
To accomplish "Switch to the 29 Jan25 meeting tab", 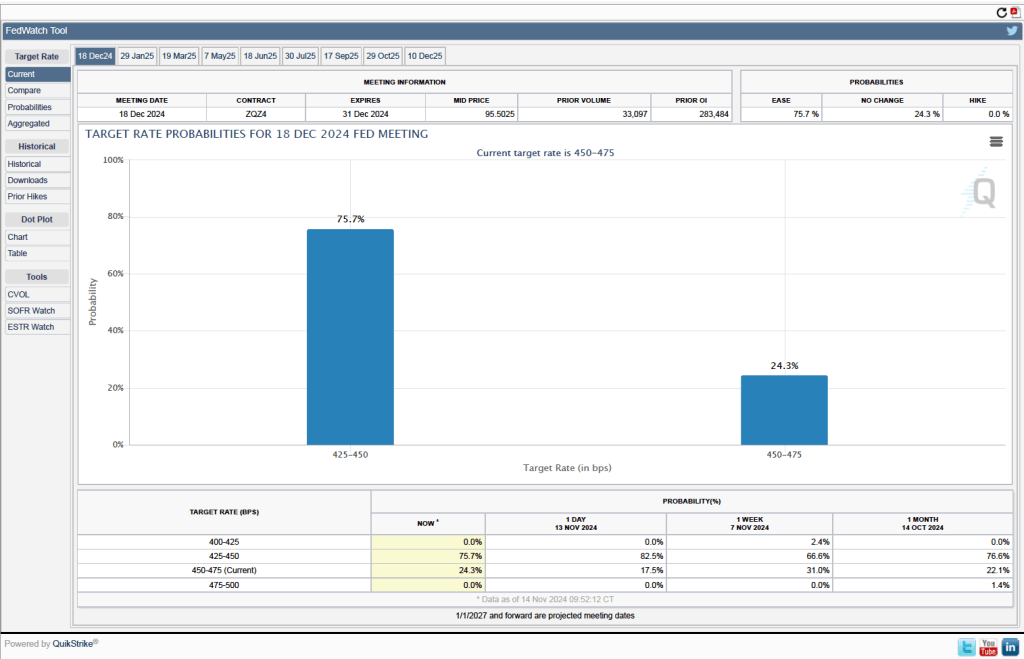I will 137,56.
